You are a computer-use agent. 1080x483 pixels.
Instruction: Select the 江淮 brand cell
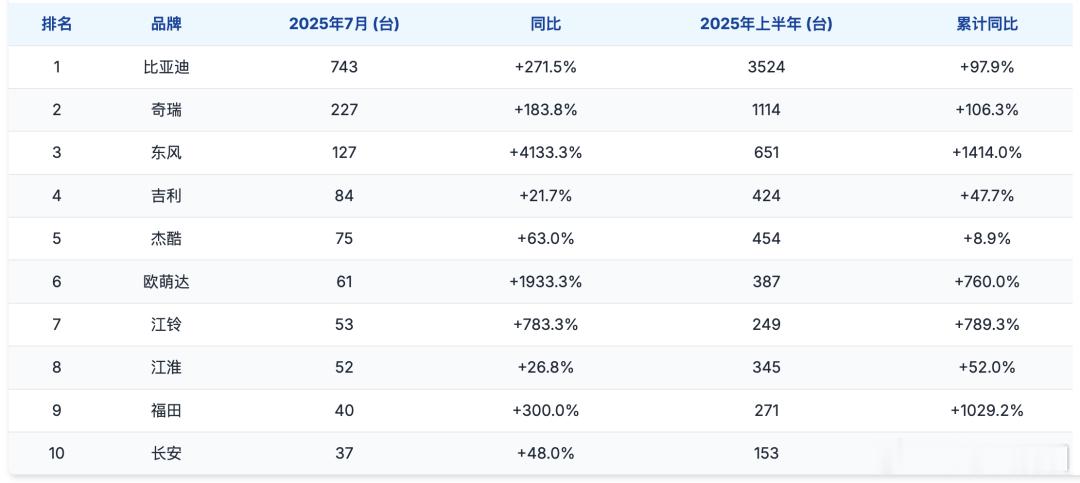(166, 367)
